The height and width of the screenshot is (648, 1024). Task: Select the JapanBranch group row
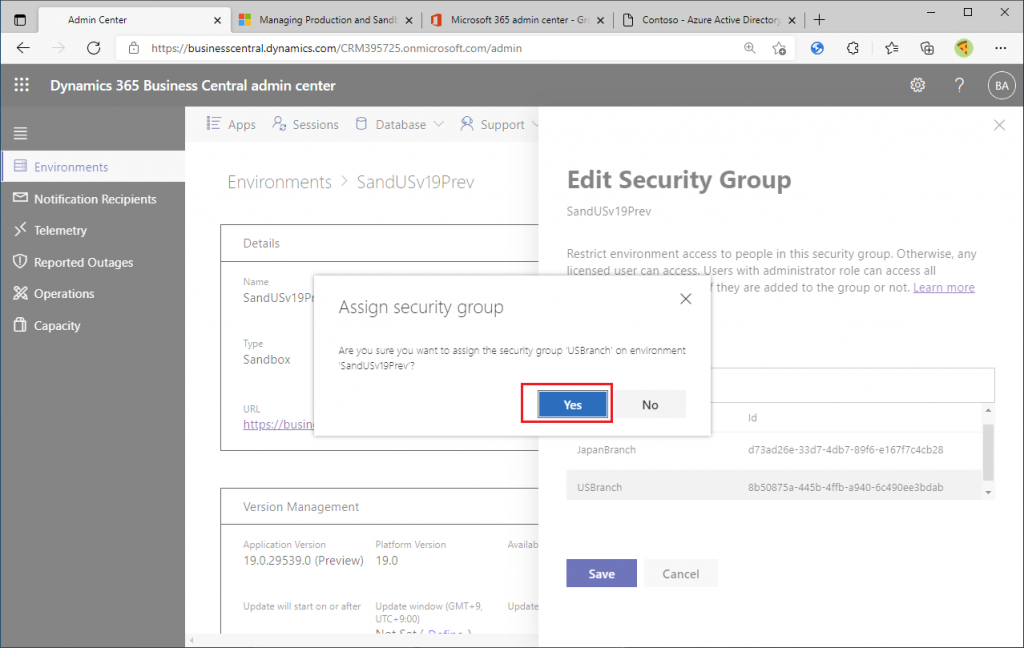(x=774, y=449)
